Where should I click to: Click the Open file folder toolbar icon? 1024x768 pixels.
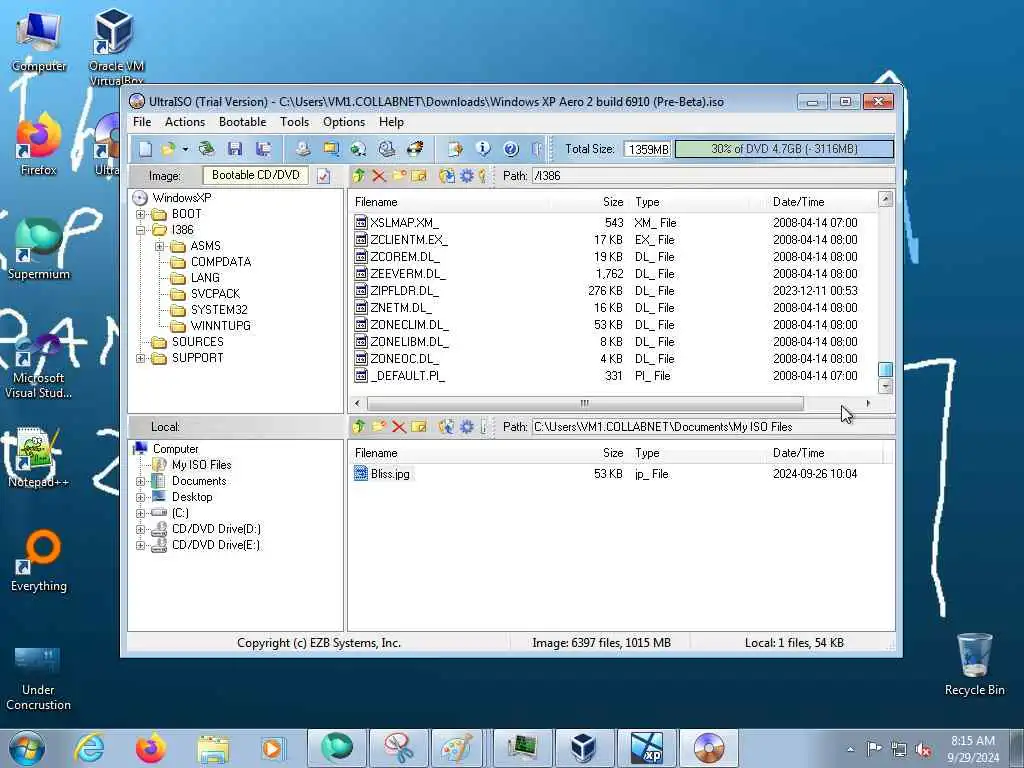click(168, 149)
